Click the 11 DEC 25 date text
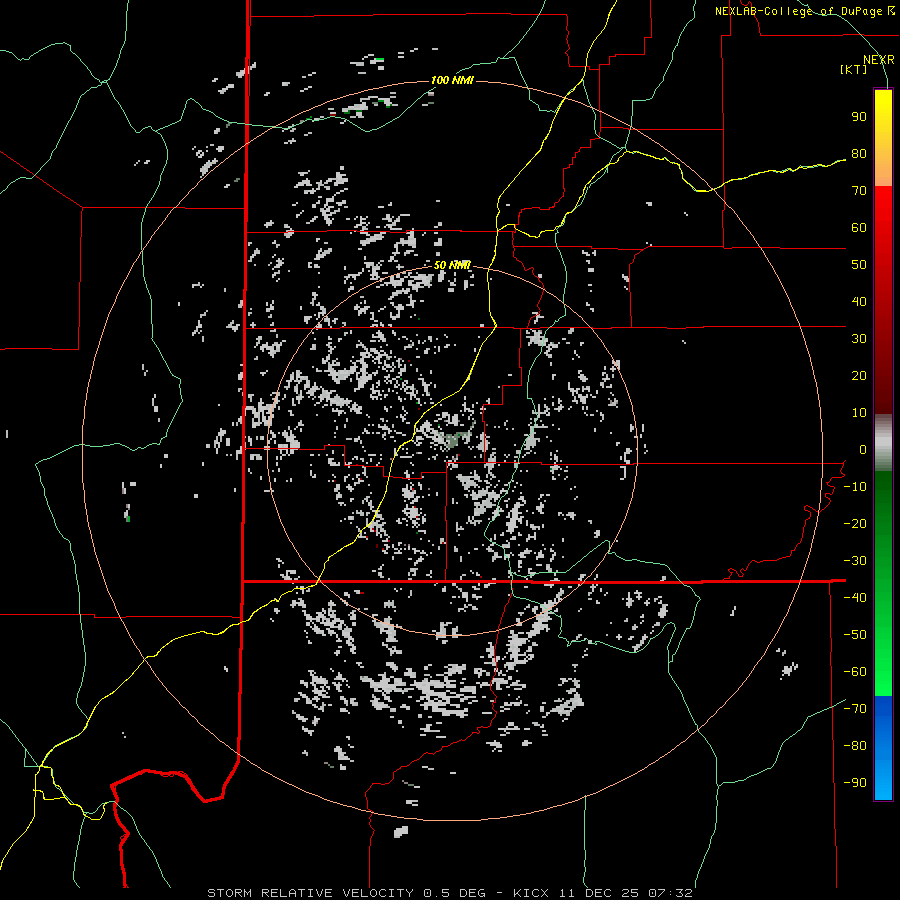The image size is (900, 900). [600, 893]
